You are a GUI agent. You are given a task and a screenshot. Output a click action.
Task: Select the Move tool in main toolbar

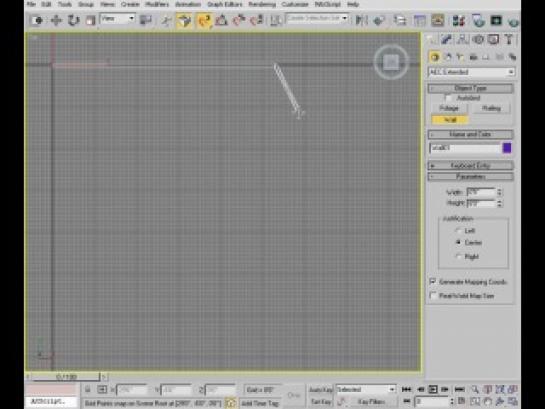pos(56,20)
